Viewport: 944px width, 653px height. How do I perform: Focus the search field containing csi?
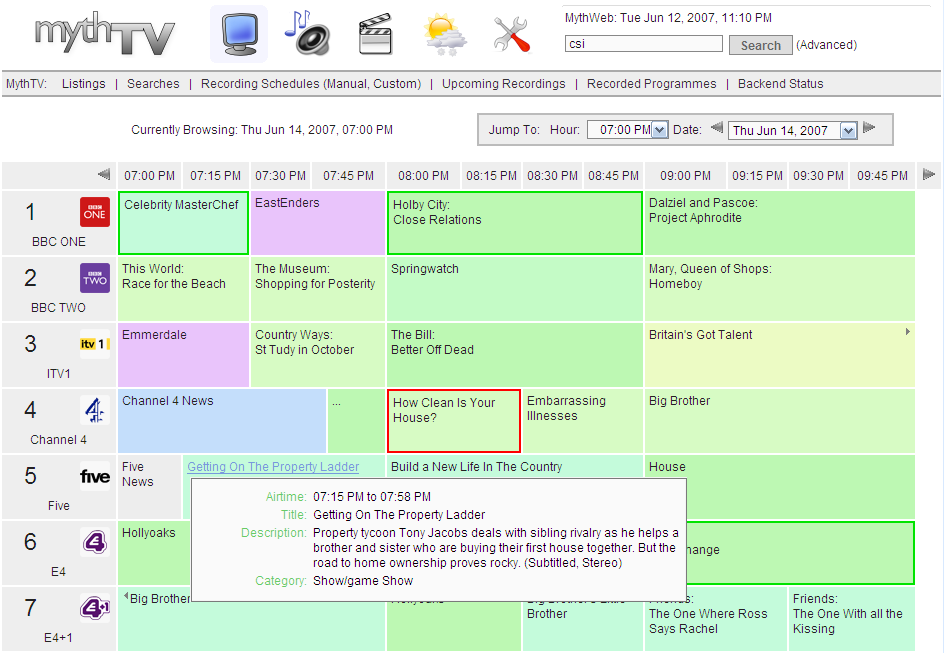pos(644,43)
